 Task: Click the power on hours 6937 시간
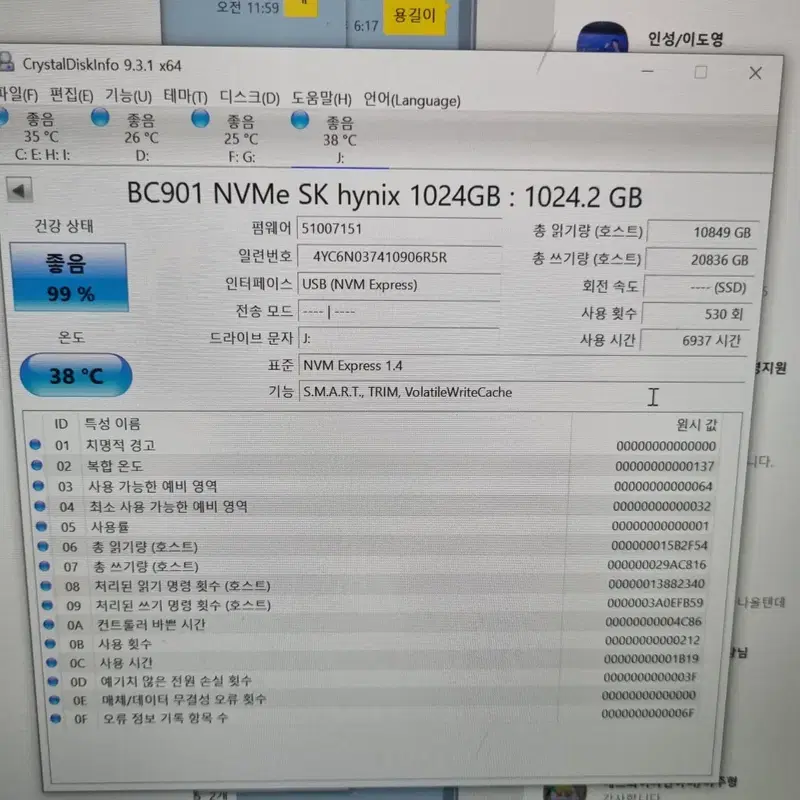coord(694,340)
